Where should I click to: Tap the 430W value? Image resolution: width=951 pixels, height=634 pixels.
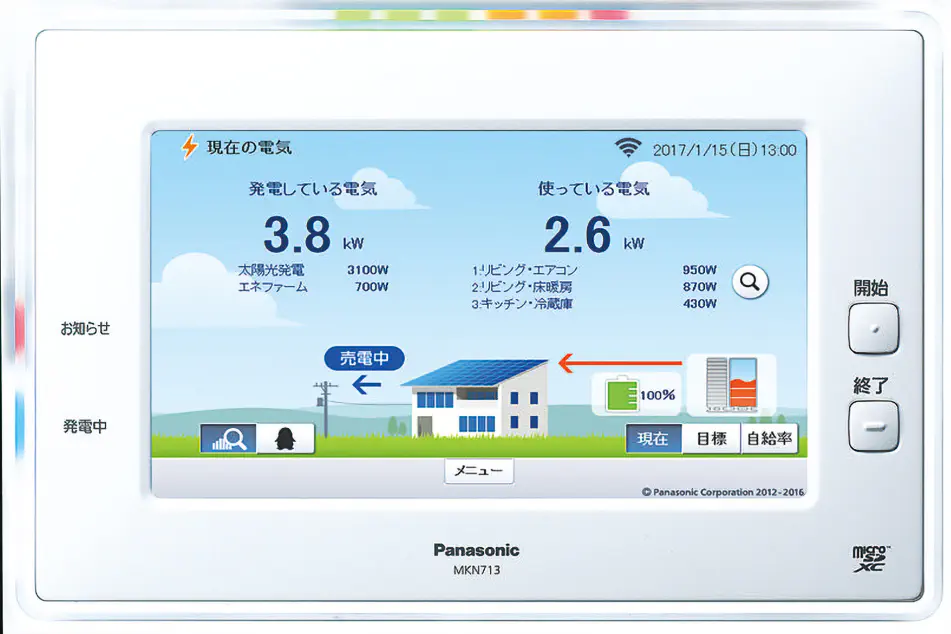point(700,304)
